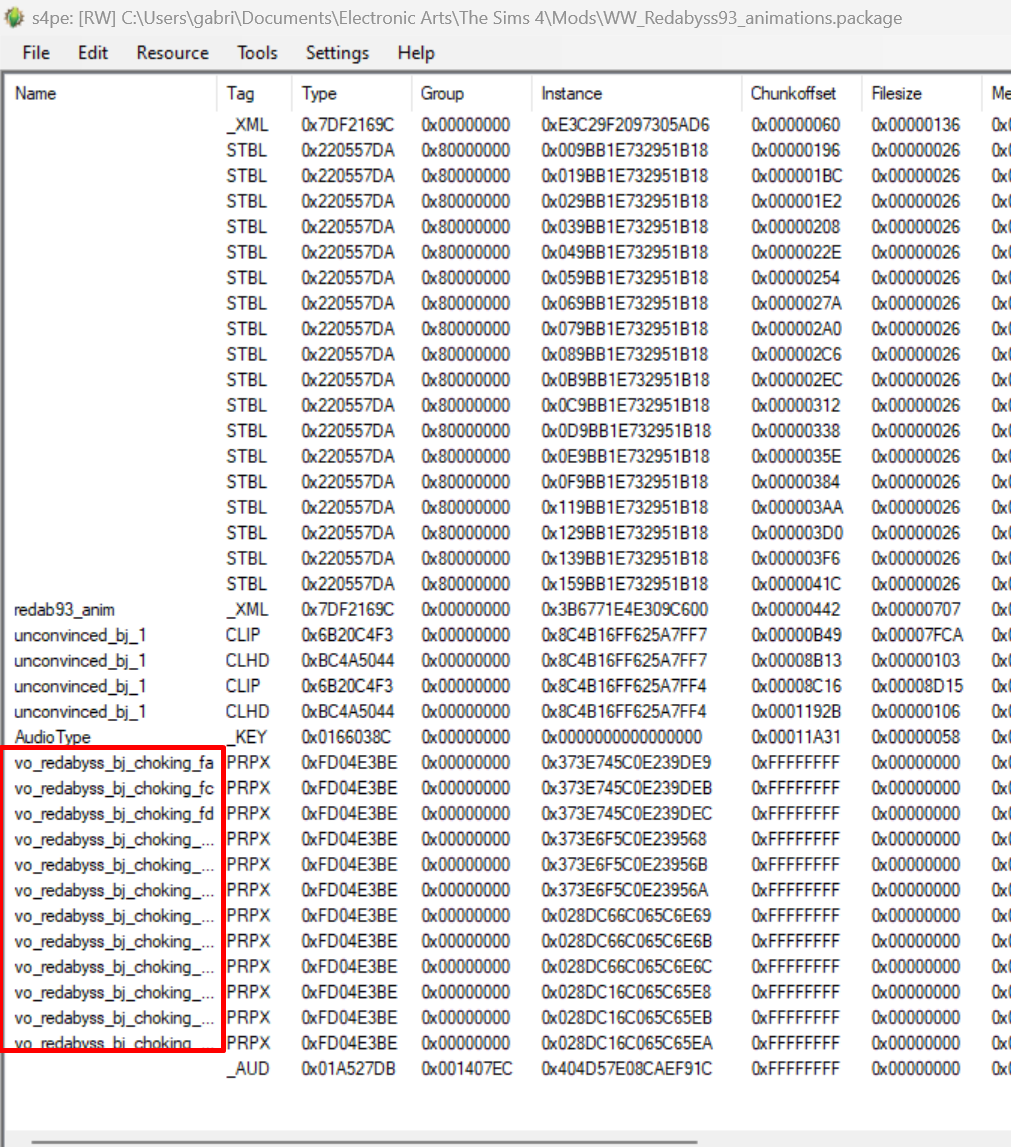Open the Settings menu
The image size is (1011, 1147).
(337, 53)
